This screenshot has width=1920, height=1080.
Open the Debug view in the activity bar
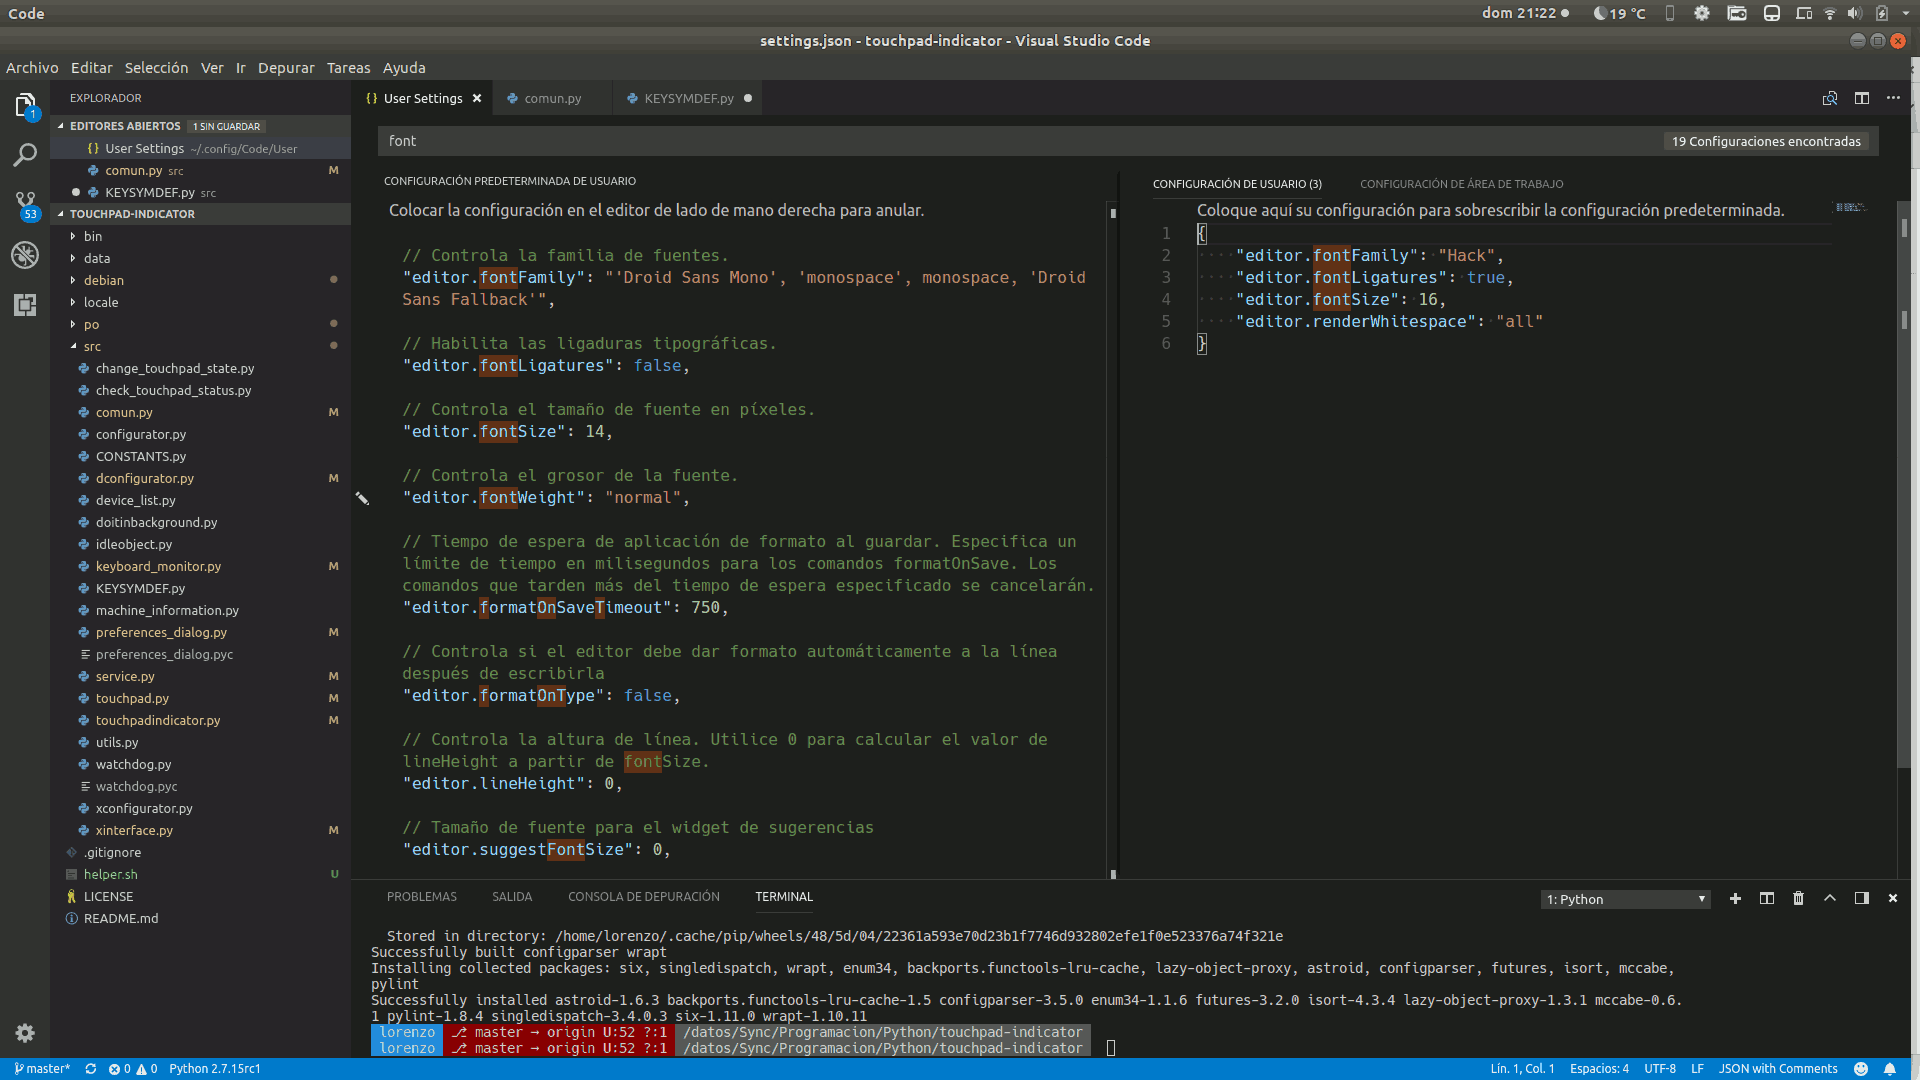tap(25, 255)
